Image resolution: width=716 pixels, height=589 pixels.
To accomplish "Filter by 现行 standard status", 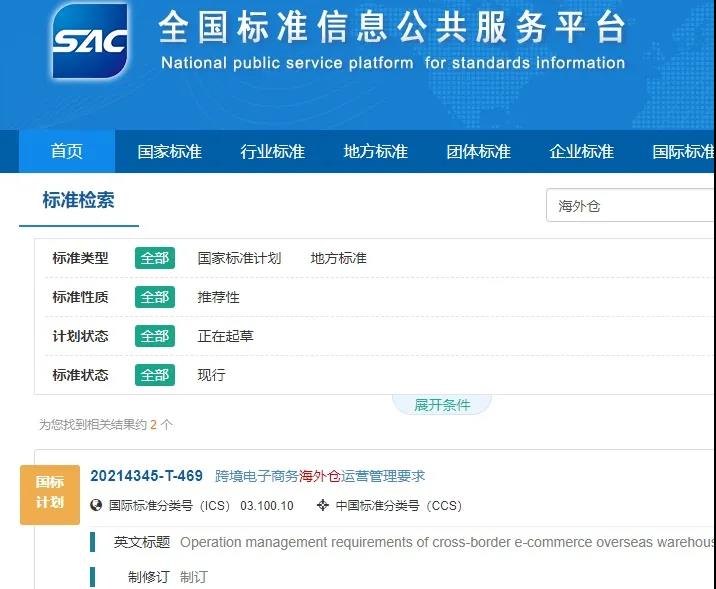I will [211, 375].
